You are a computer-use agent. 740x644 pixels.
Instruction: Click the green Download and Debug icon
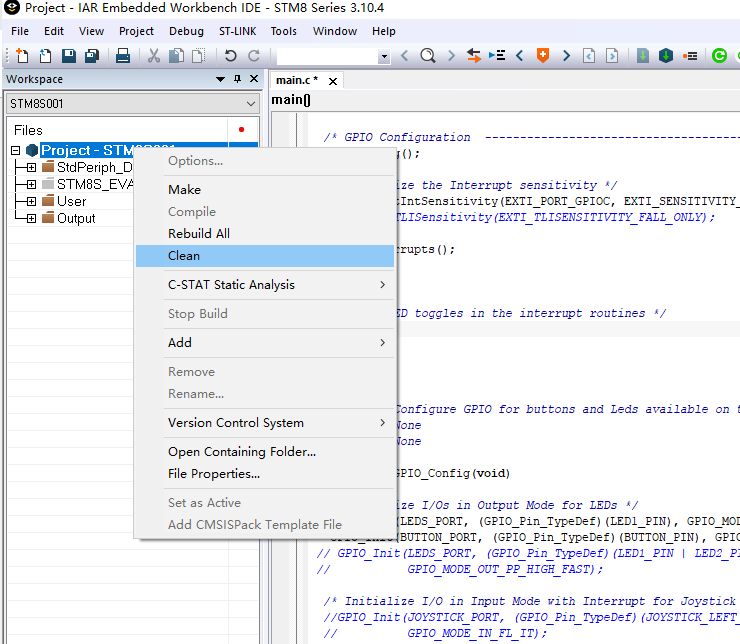pyautogui.click(x=719, y=56)
